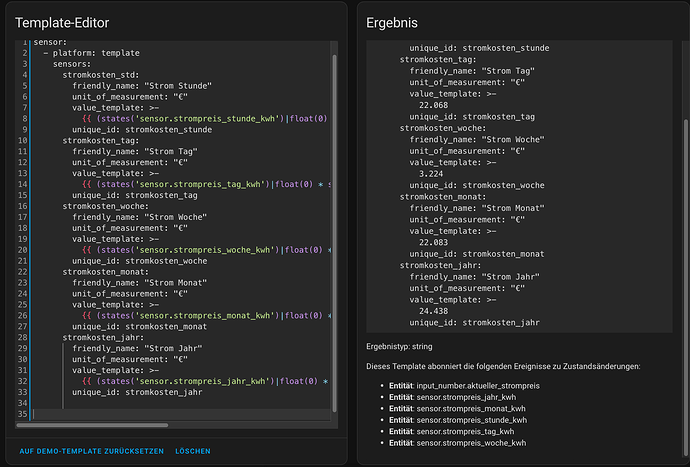The image size is (690, 467).
Task: Click the strompreis_stunde_kwh template line
Action: [205, 118]
